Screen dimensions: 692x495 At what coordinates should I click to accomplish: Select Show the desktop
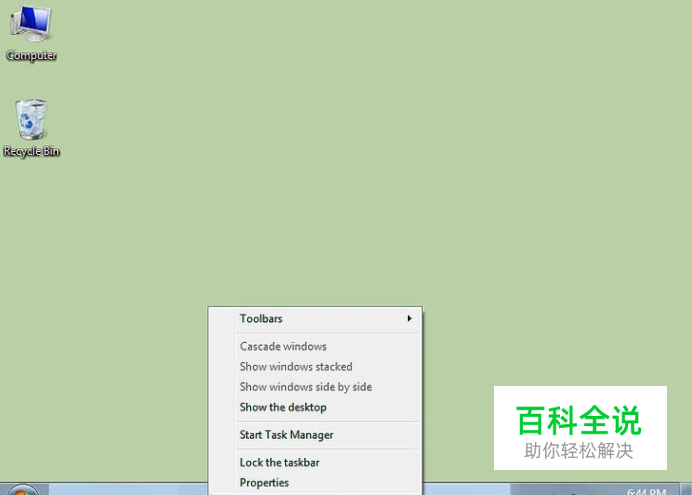315,407
